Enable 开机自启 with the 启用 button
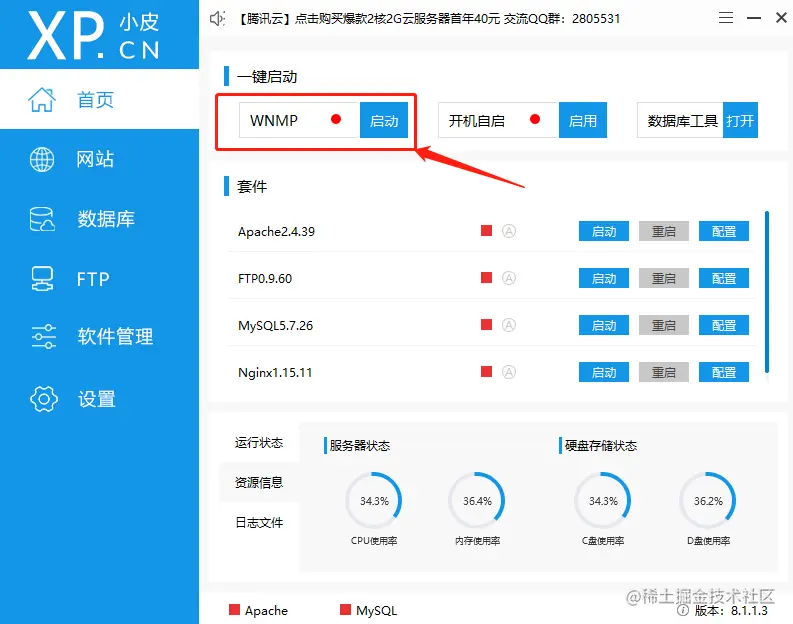The width and height of the screenshot is (793, 624). tap(583, 120)
